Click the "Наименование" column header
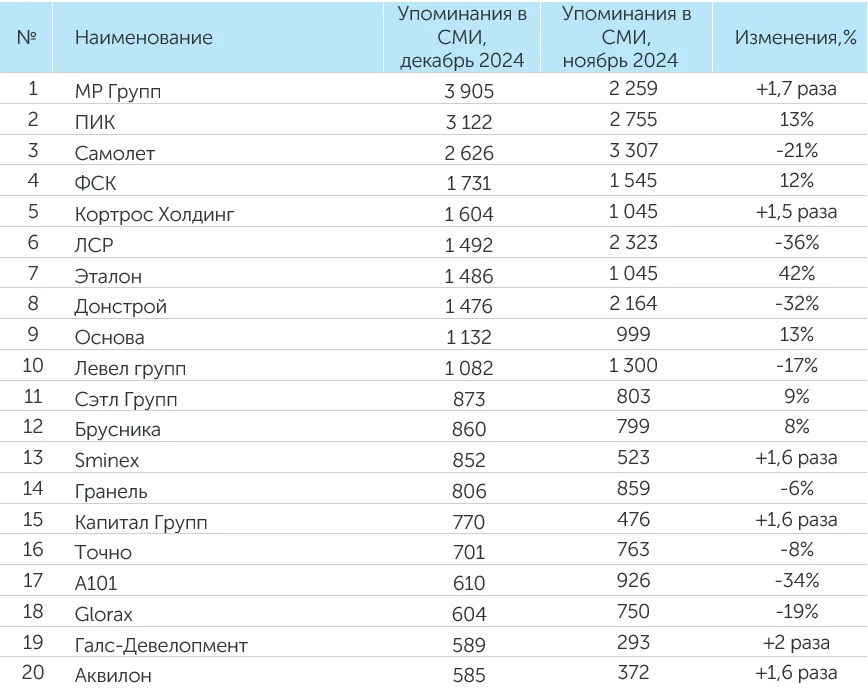Viewport: 868px width, 695px height. point(144,38)
